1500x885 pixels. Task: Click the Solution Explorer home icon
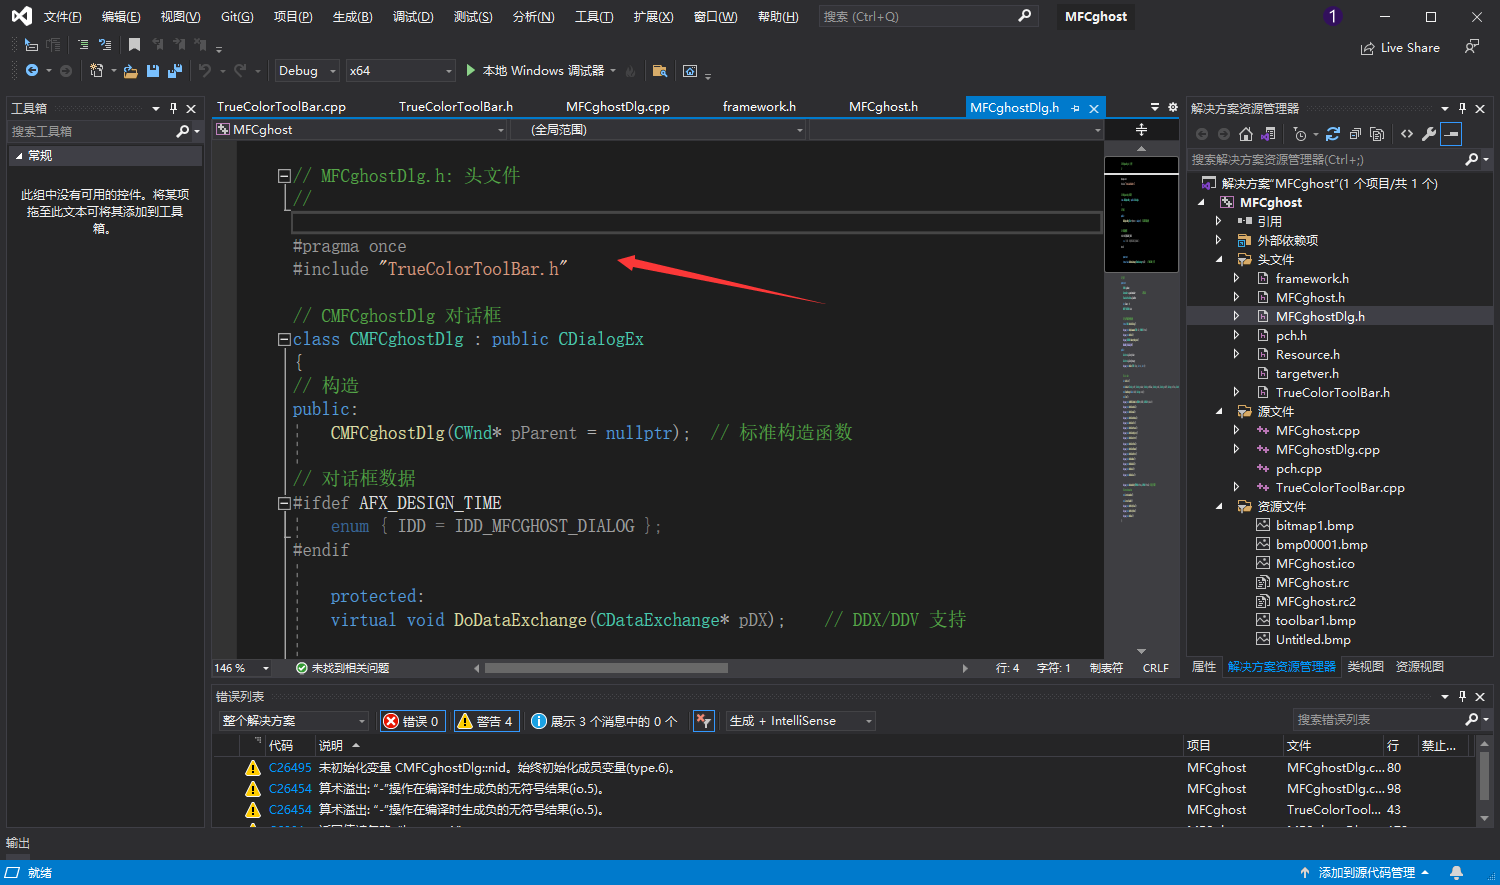[1245, 134]
